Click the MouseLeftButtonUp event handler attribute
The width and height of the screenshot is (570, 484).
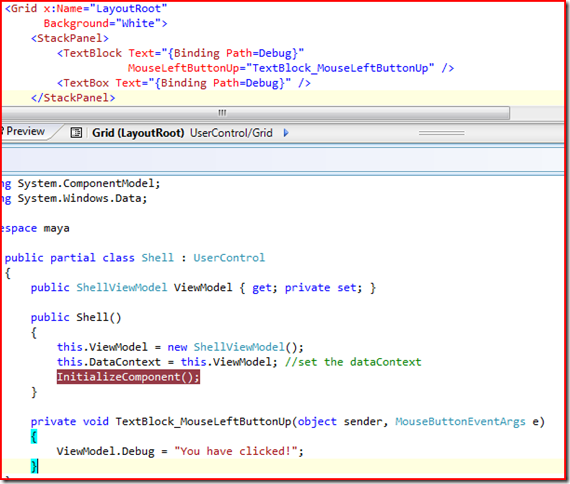(281, 68)
